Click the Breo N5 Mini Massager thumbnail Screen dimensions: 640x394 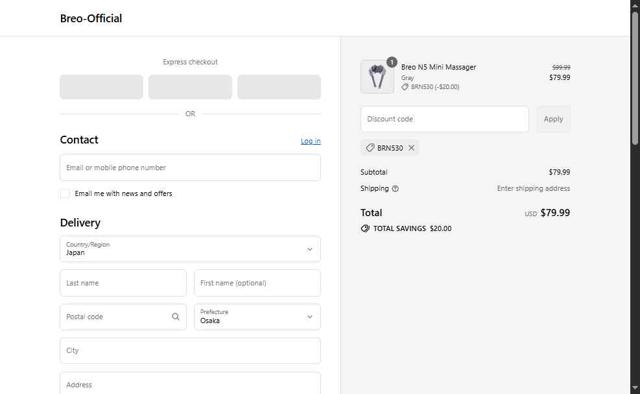[x=377, y=77]
